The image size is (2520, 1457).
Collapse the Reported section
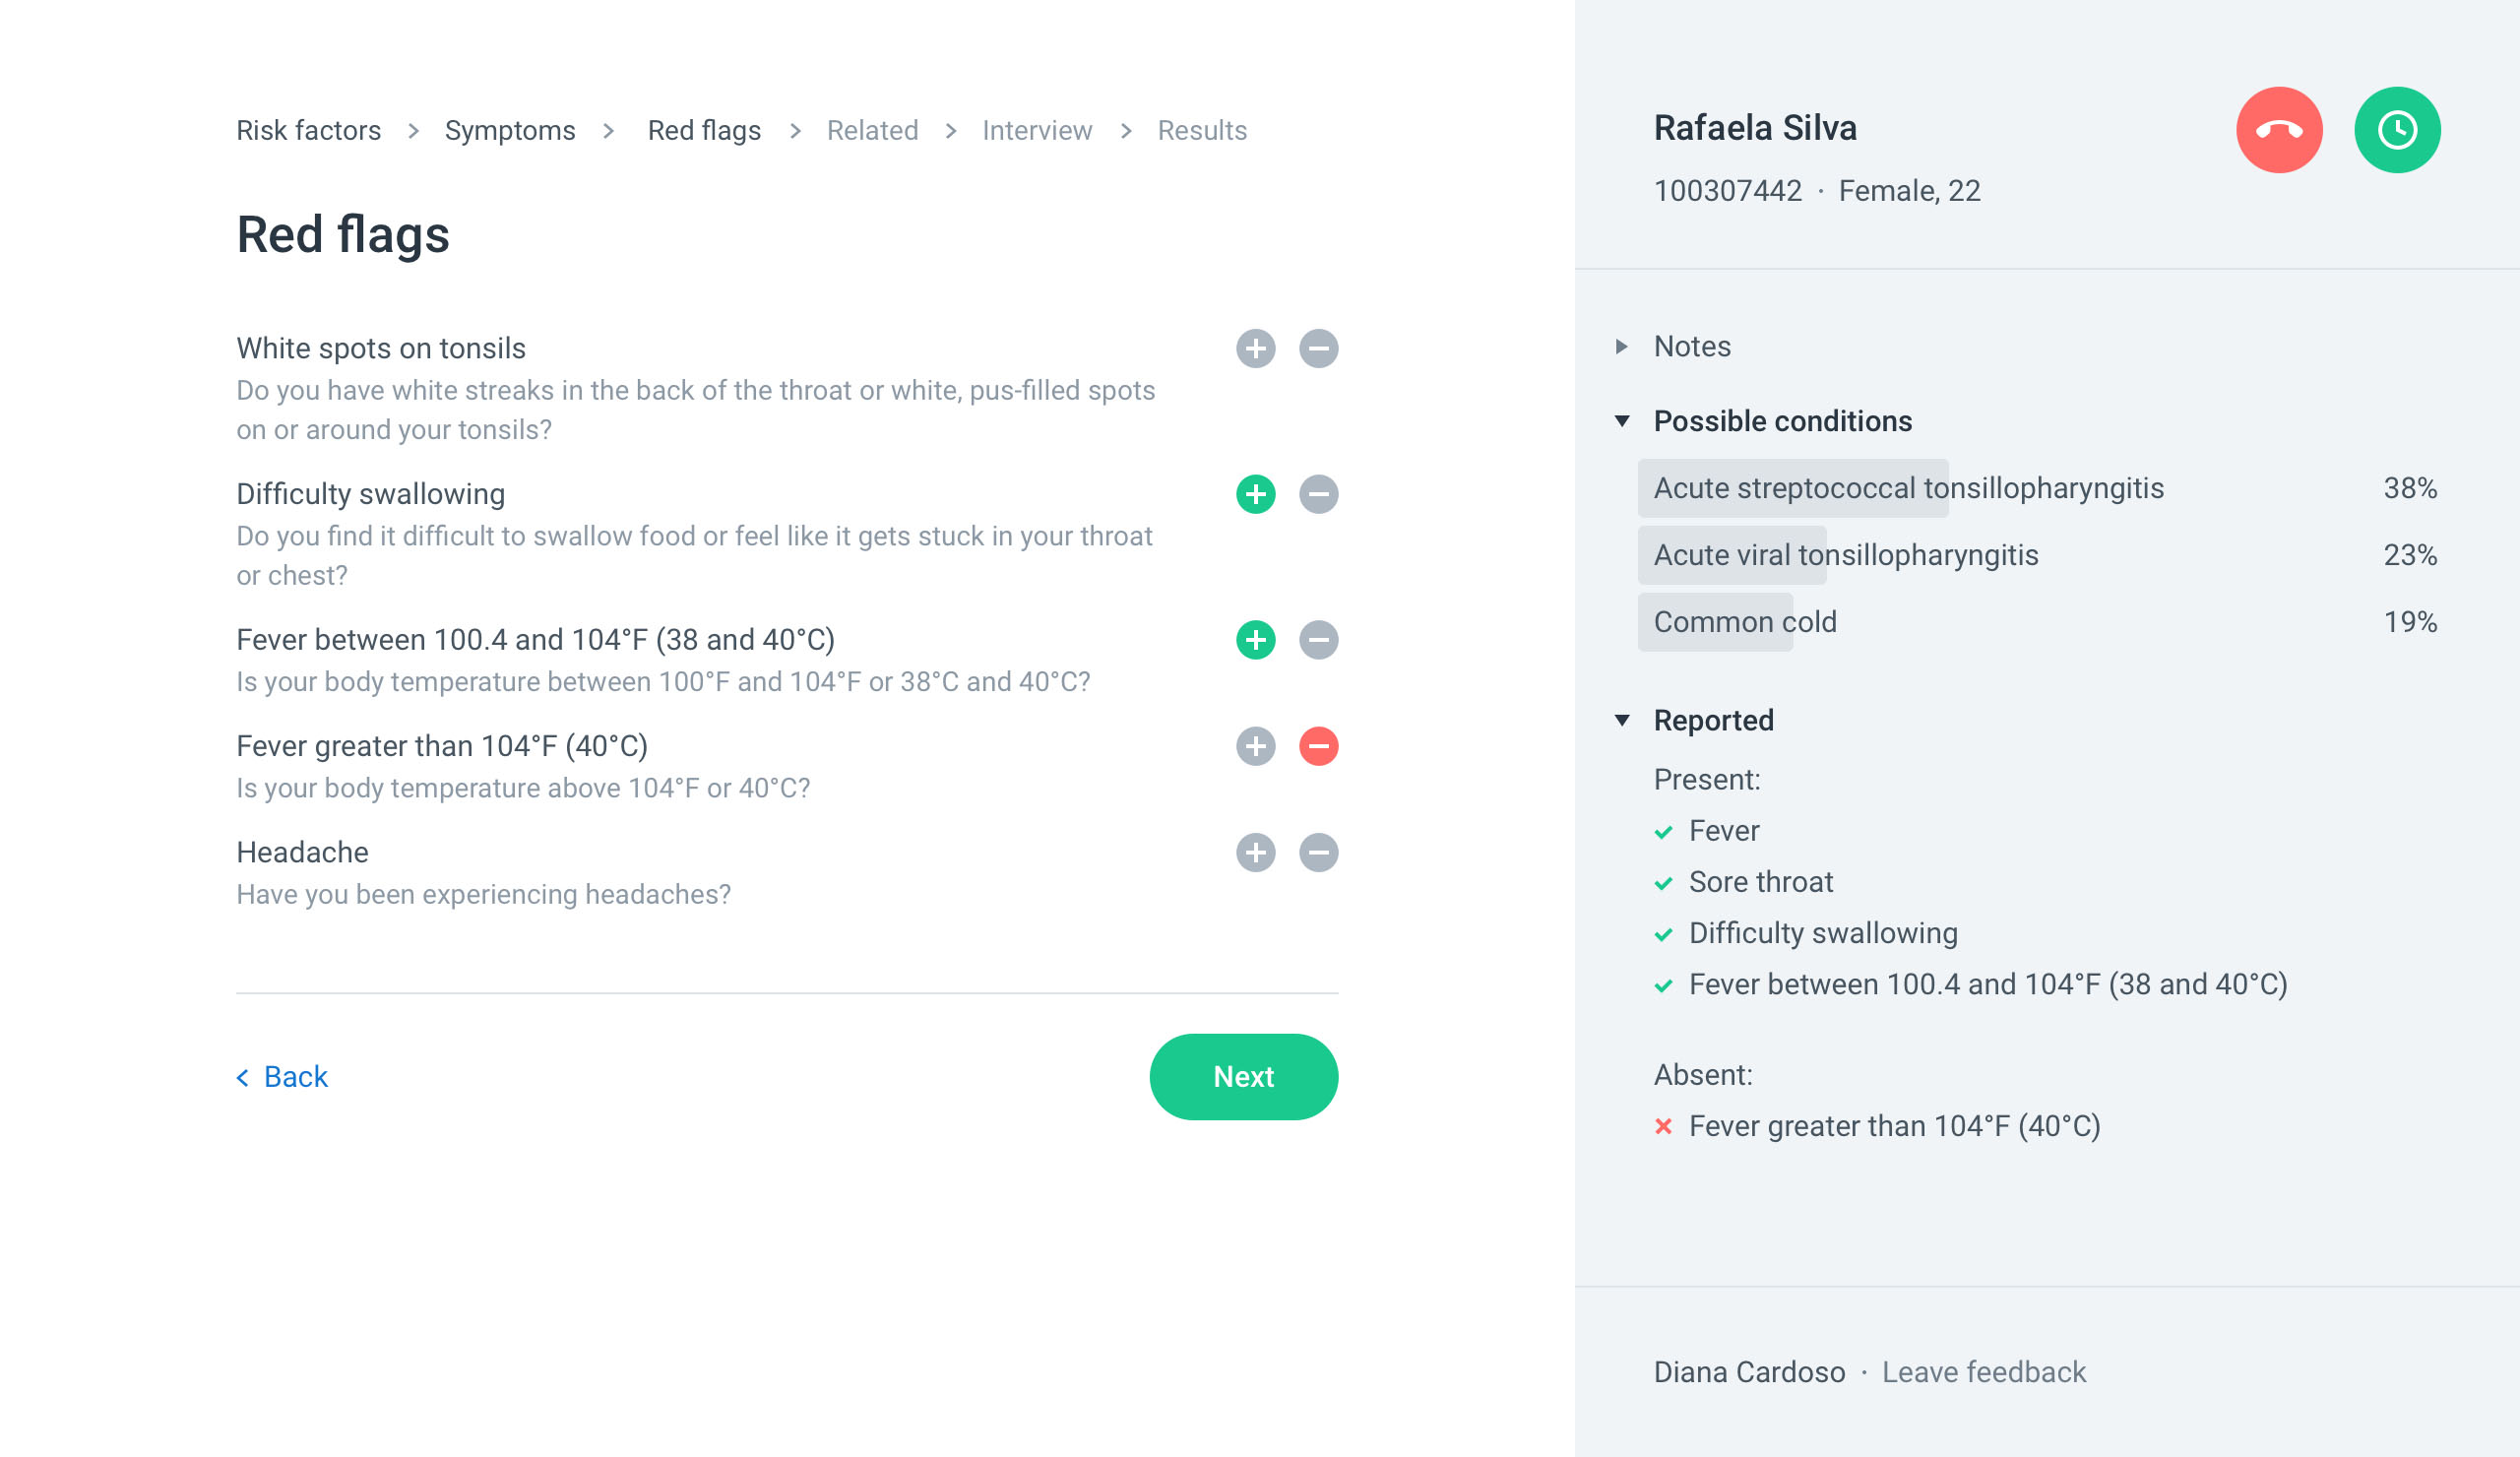click(1694, 720)
